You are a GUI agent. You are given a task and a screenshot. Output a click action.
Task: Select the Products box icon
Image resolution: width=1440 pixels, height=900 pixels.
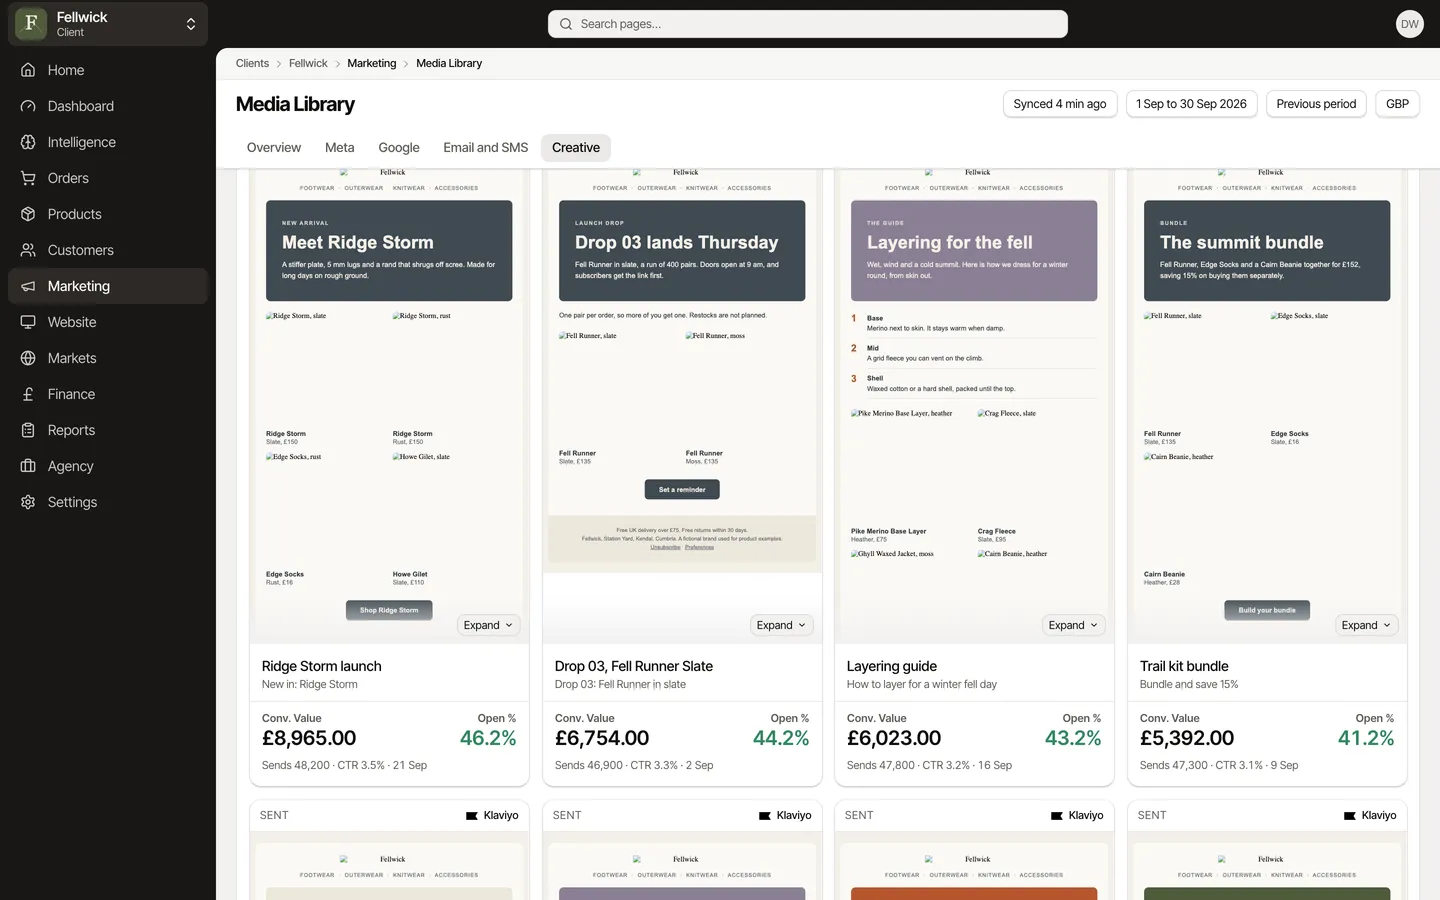[28, 214]
